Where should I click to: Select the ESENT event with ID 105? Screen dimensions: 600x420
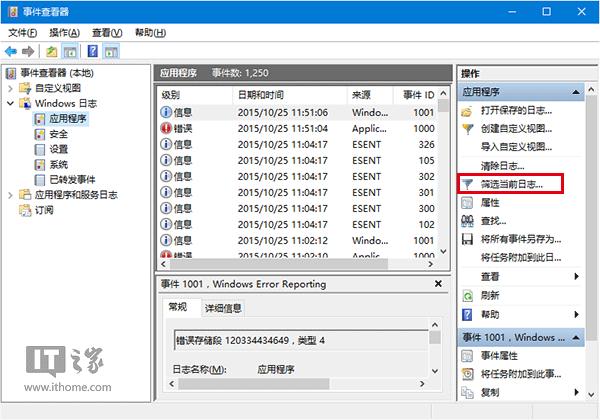[x=298, y=161]
